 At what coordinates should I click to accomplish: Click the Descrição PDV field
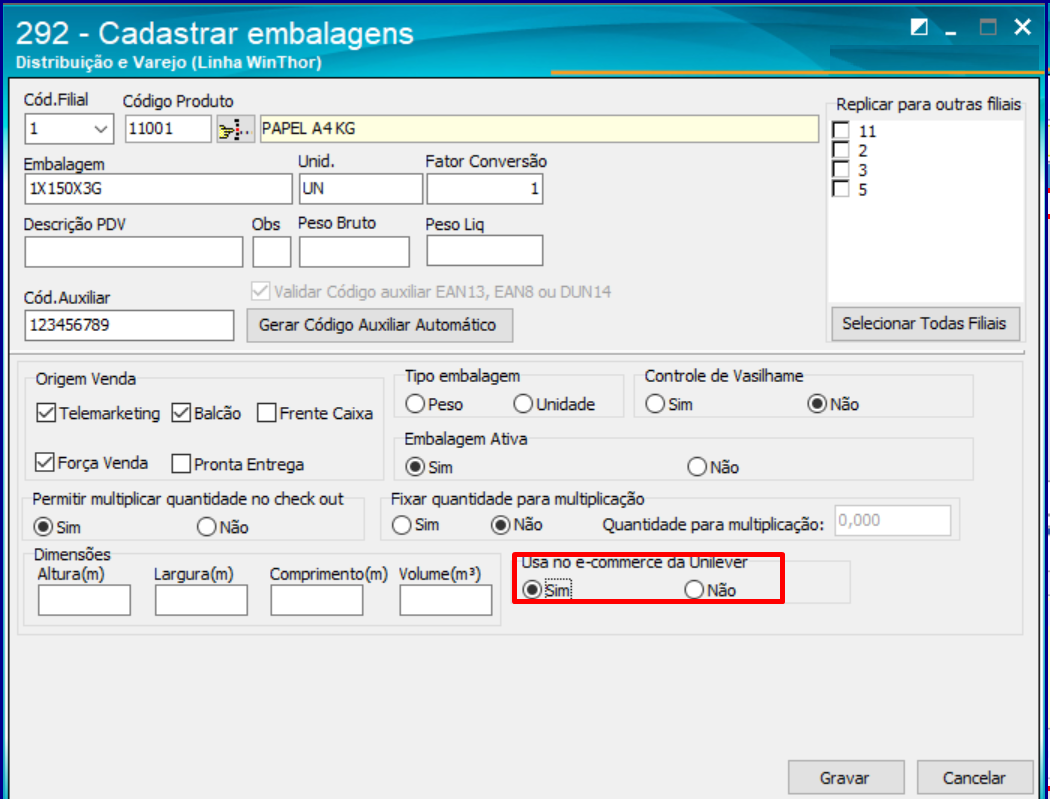[x=134, y=252]
